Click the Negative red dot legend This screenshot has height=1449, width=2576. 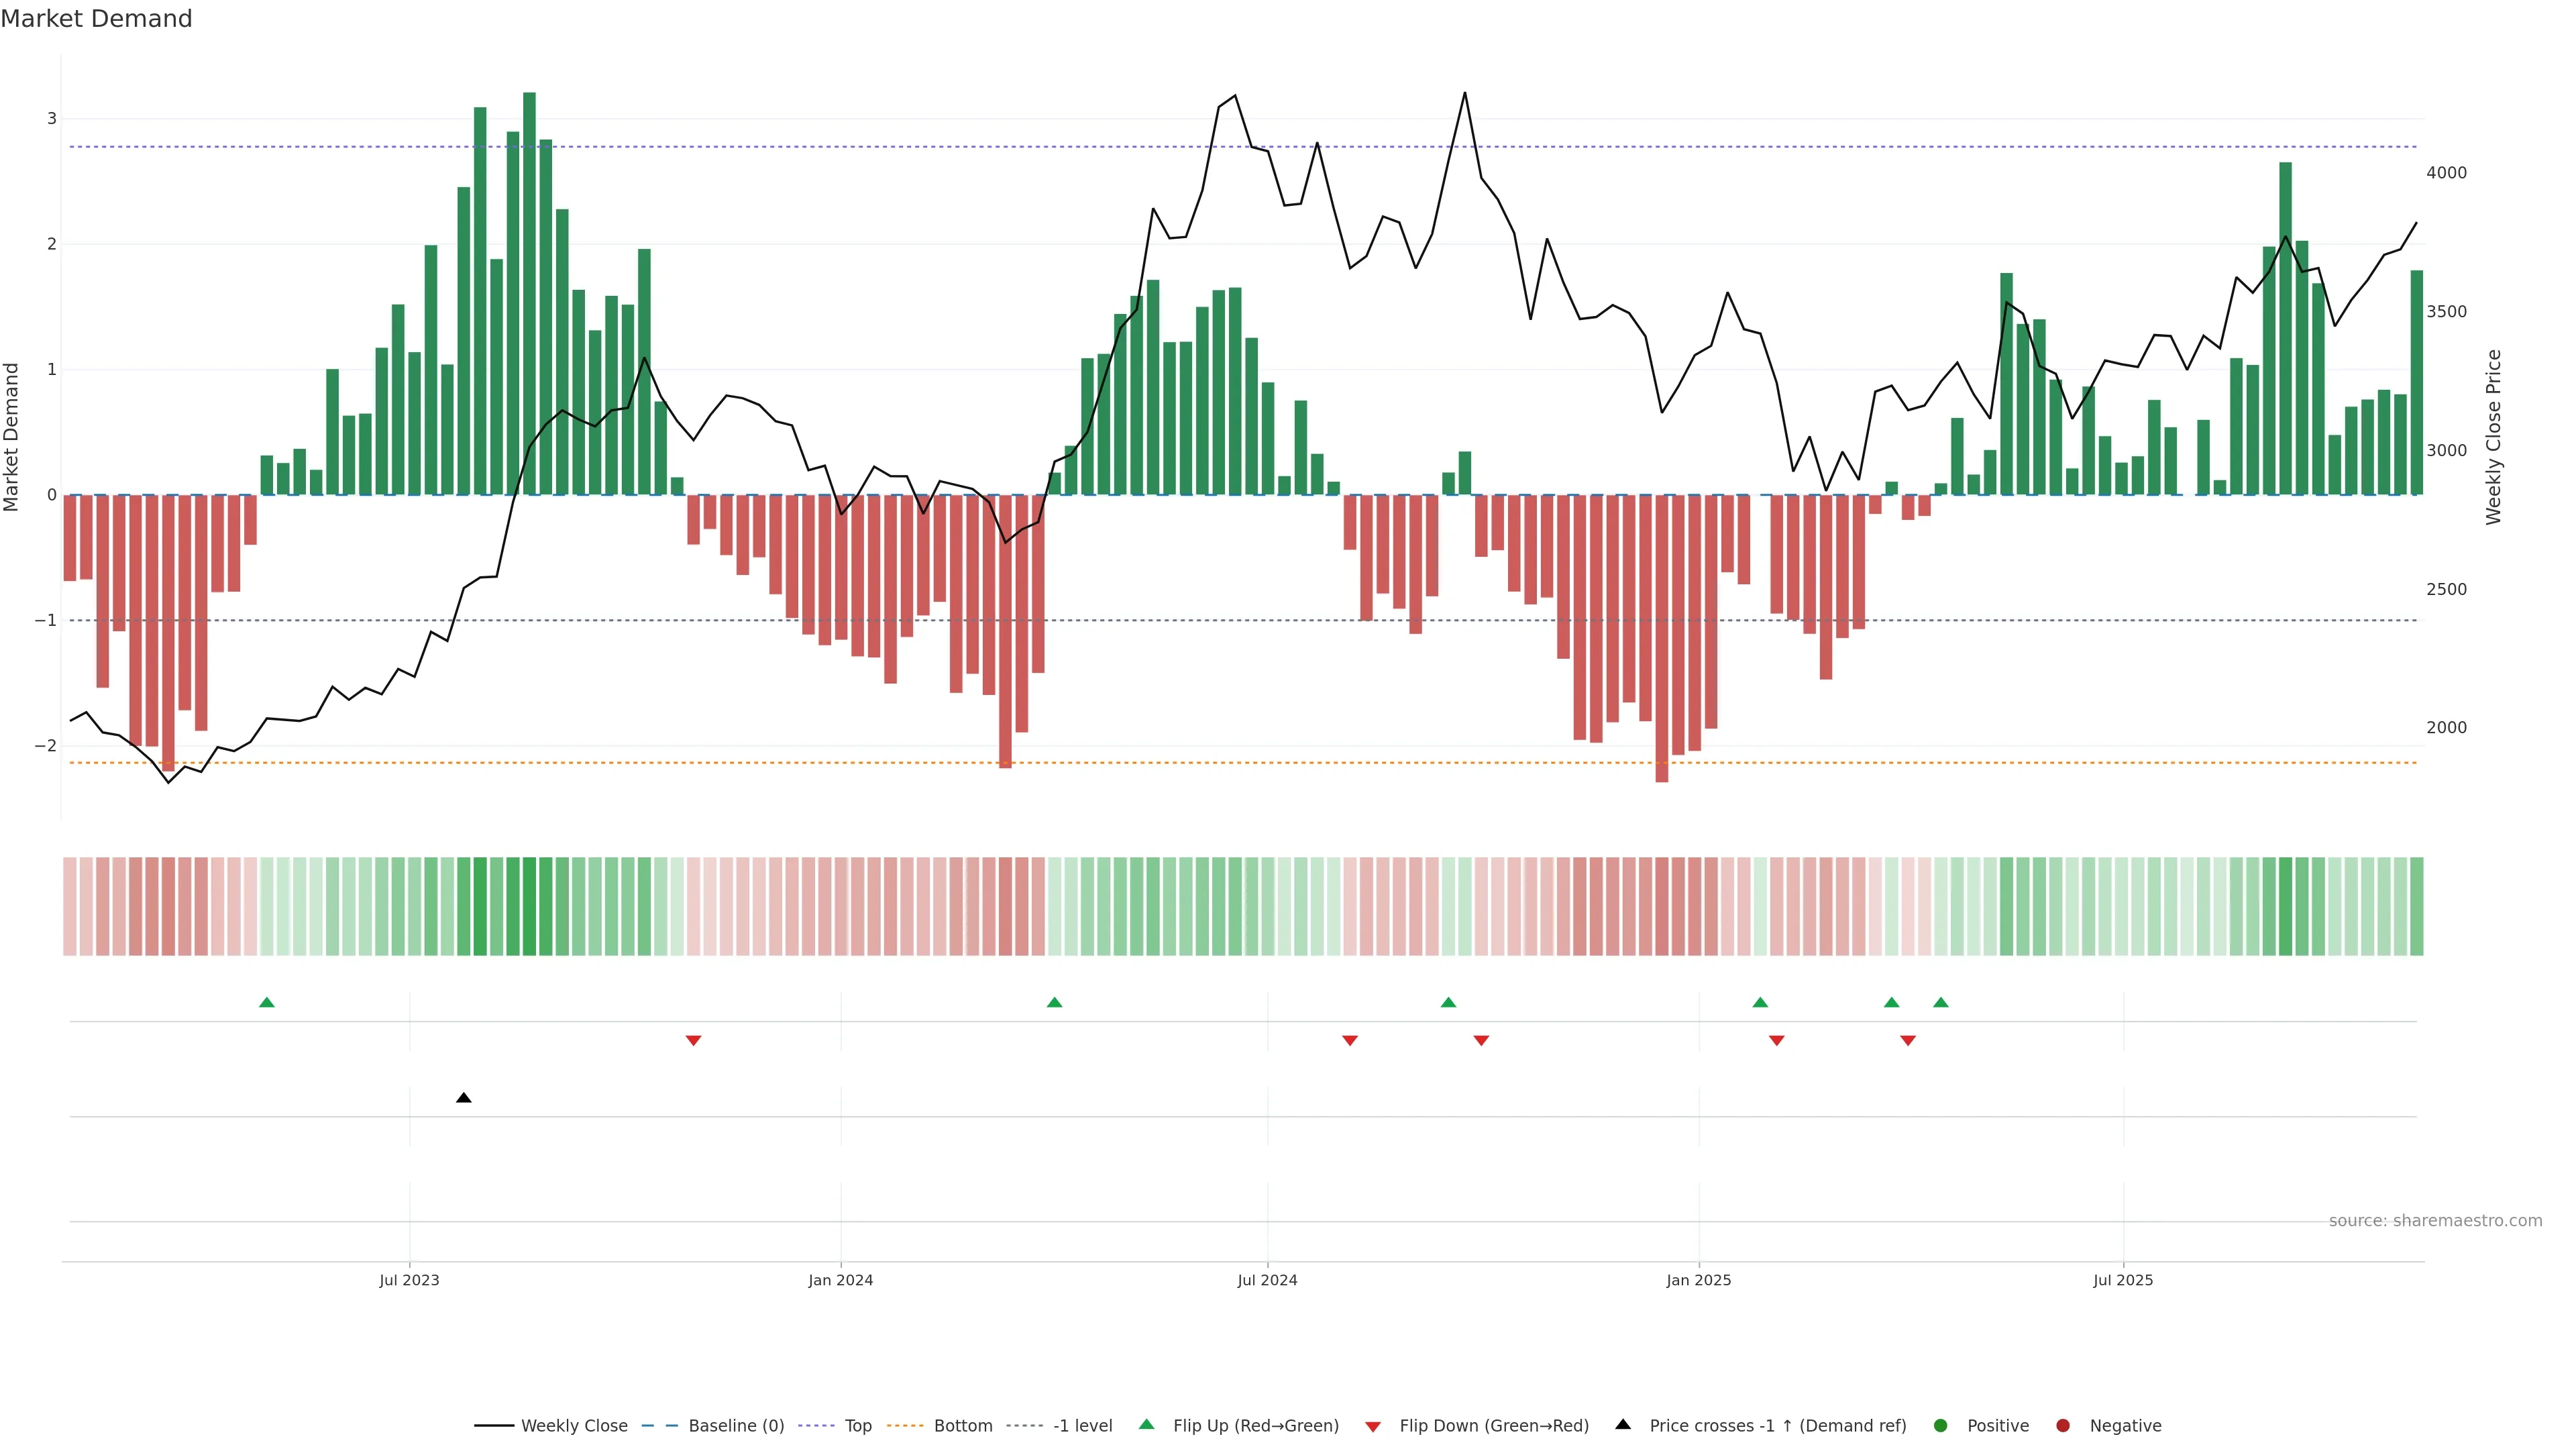pos(2063,1426)
